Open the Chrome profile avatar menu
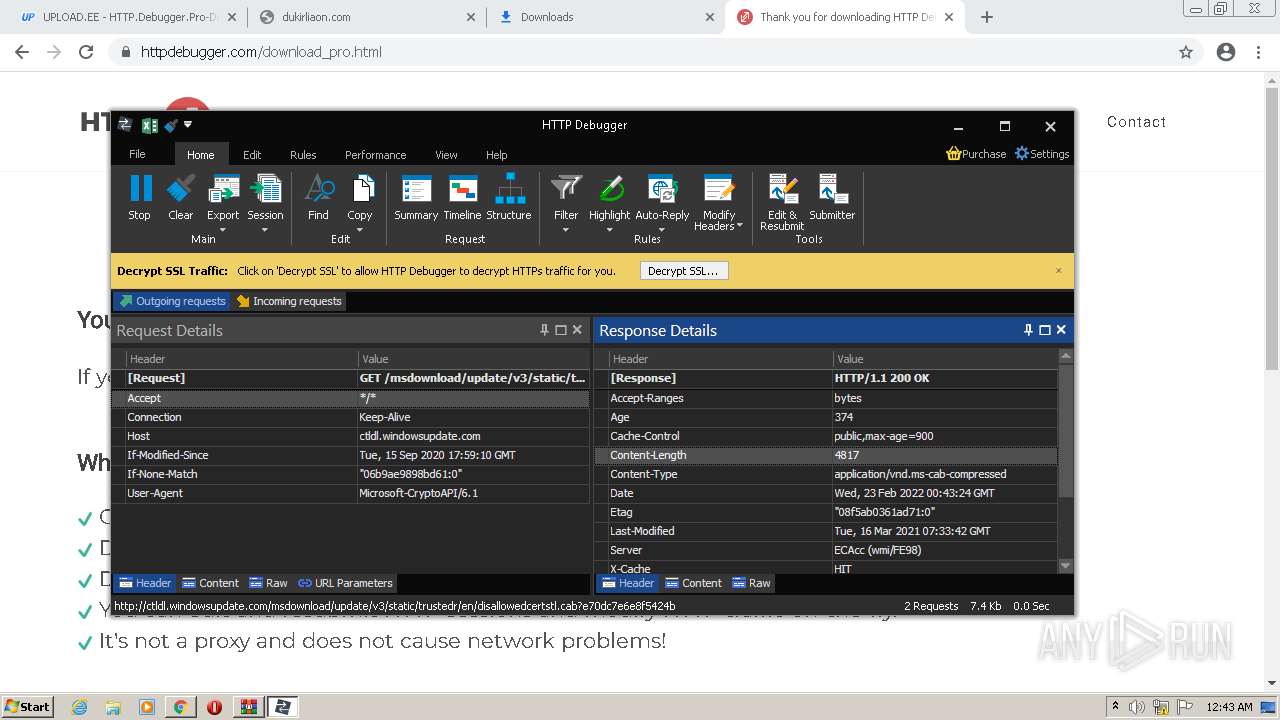The height and width of the screenshot is (720, 1280). [1226, 52]
